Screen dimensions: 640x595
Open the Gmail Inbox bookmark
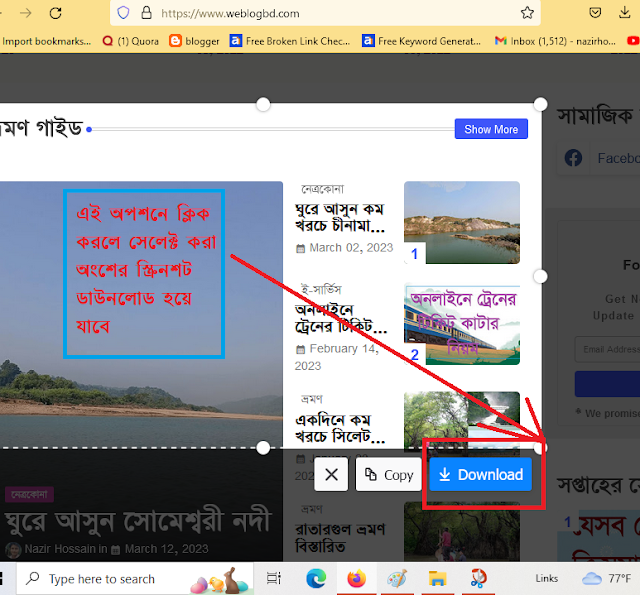[555, 41]
